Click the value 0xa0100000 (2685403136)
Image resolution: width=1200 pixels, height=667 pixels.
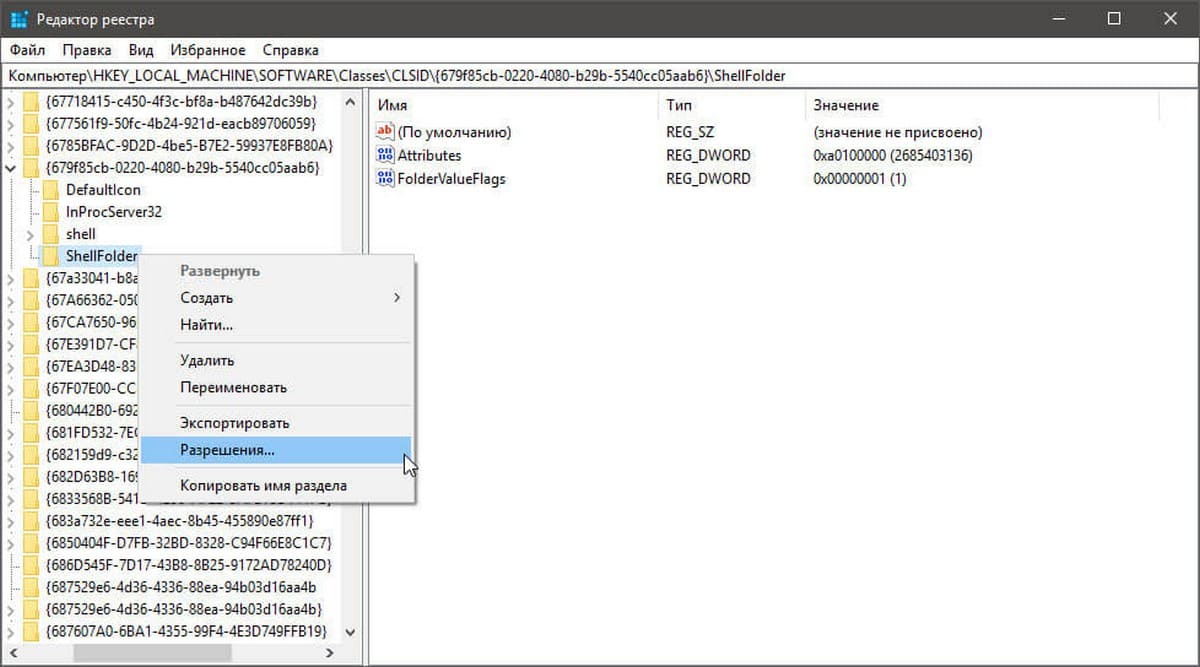pyautogui.click(x=893, y=155)
